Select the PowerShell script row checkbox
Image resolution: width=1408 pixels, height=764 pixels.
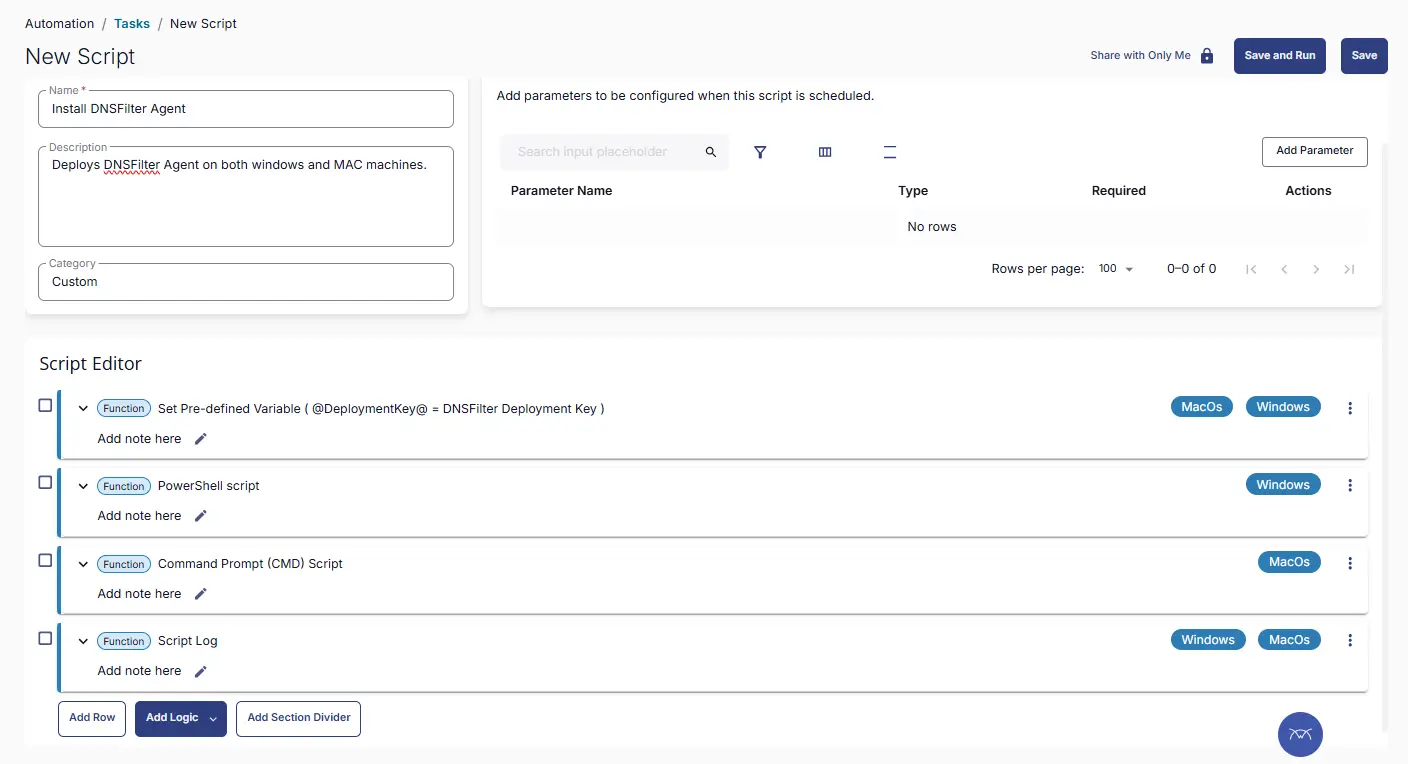click(x=45, y=483)
